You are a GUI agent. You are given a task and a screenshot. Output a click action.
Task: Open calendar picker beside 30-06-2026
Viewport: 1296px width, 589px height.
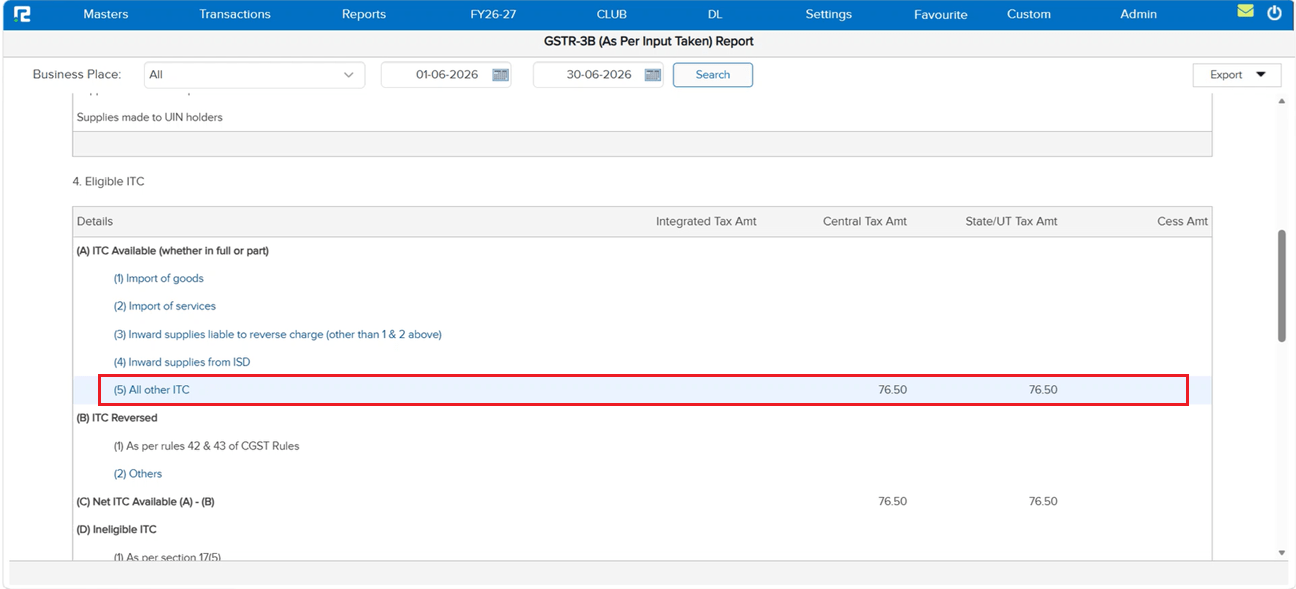pyautogui.click(x=653, y=75)
